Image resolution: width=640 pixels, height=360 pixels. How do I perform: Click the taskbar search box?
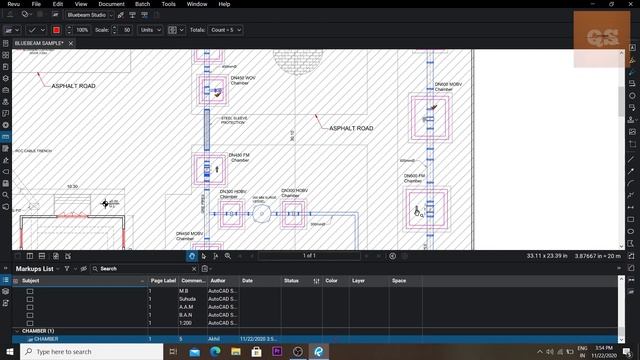tap(91, 352)
